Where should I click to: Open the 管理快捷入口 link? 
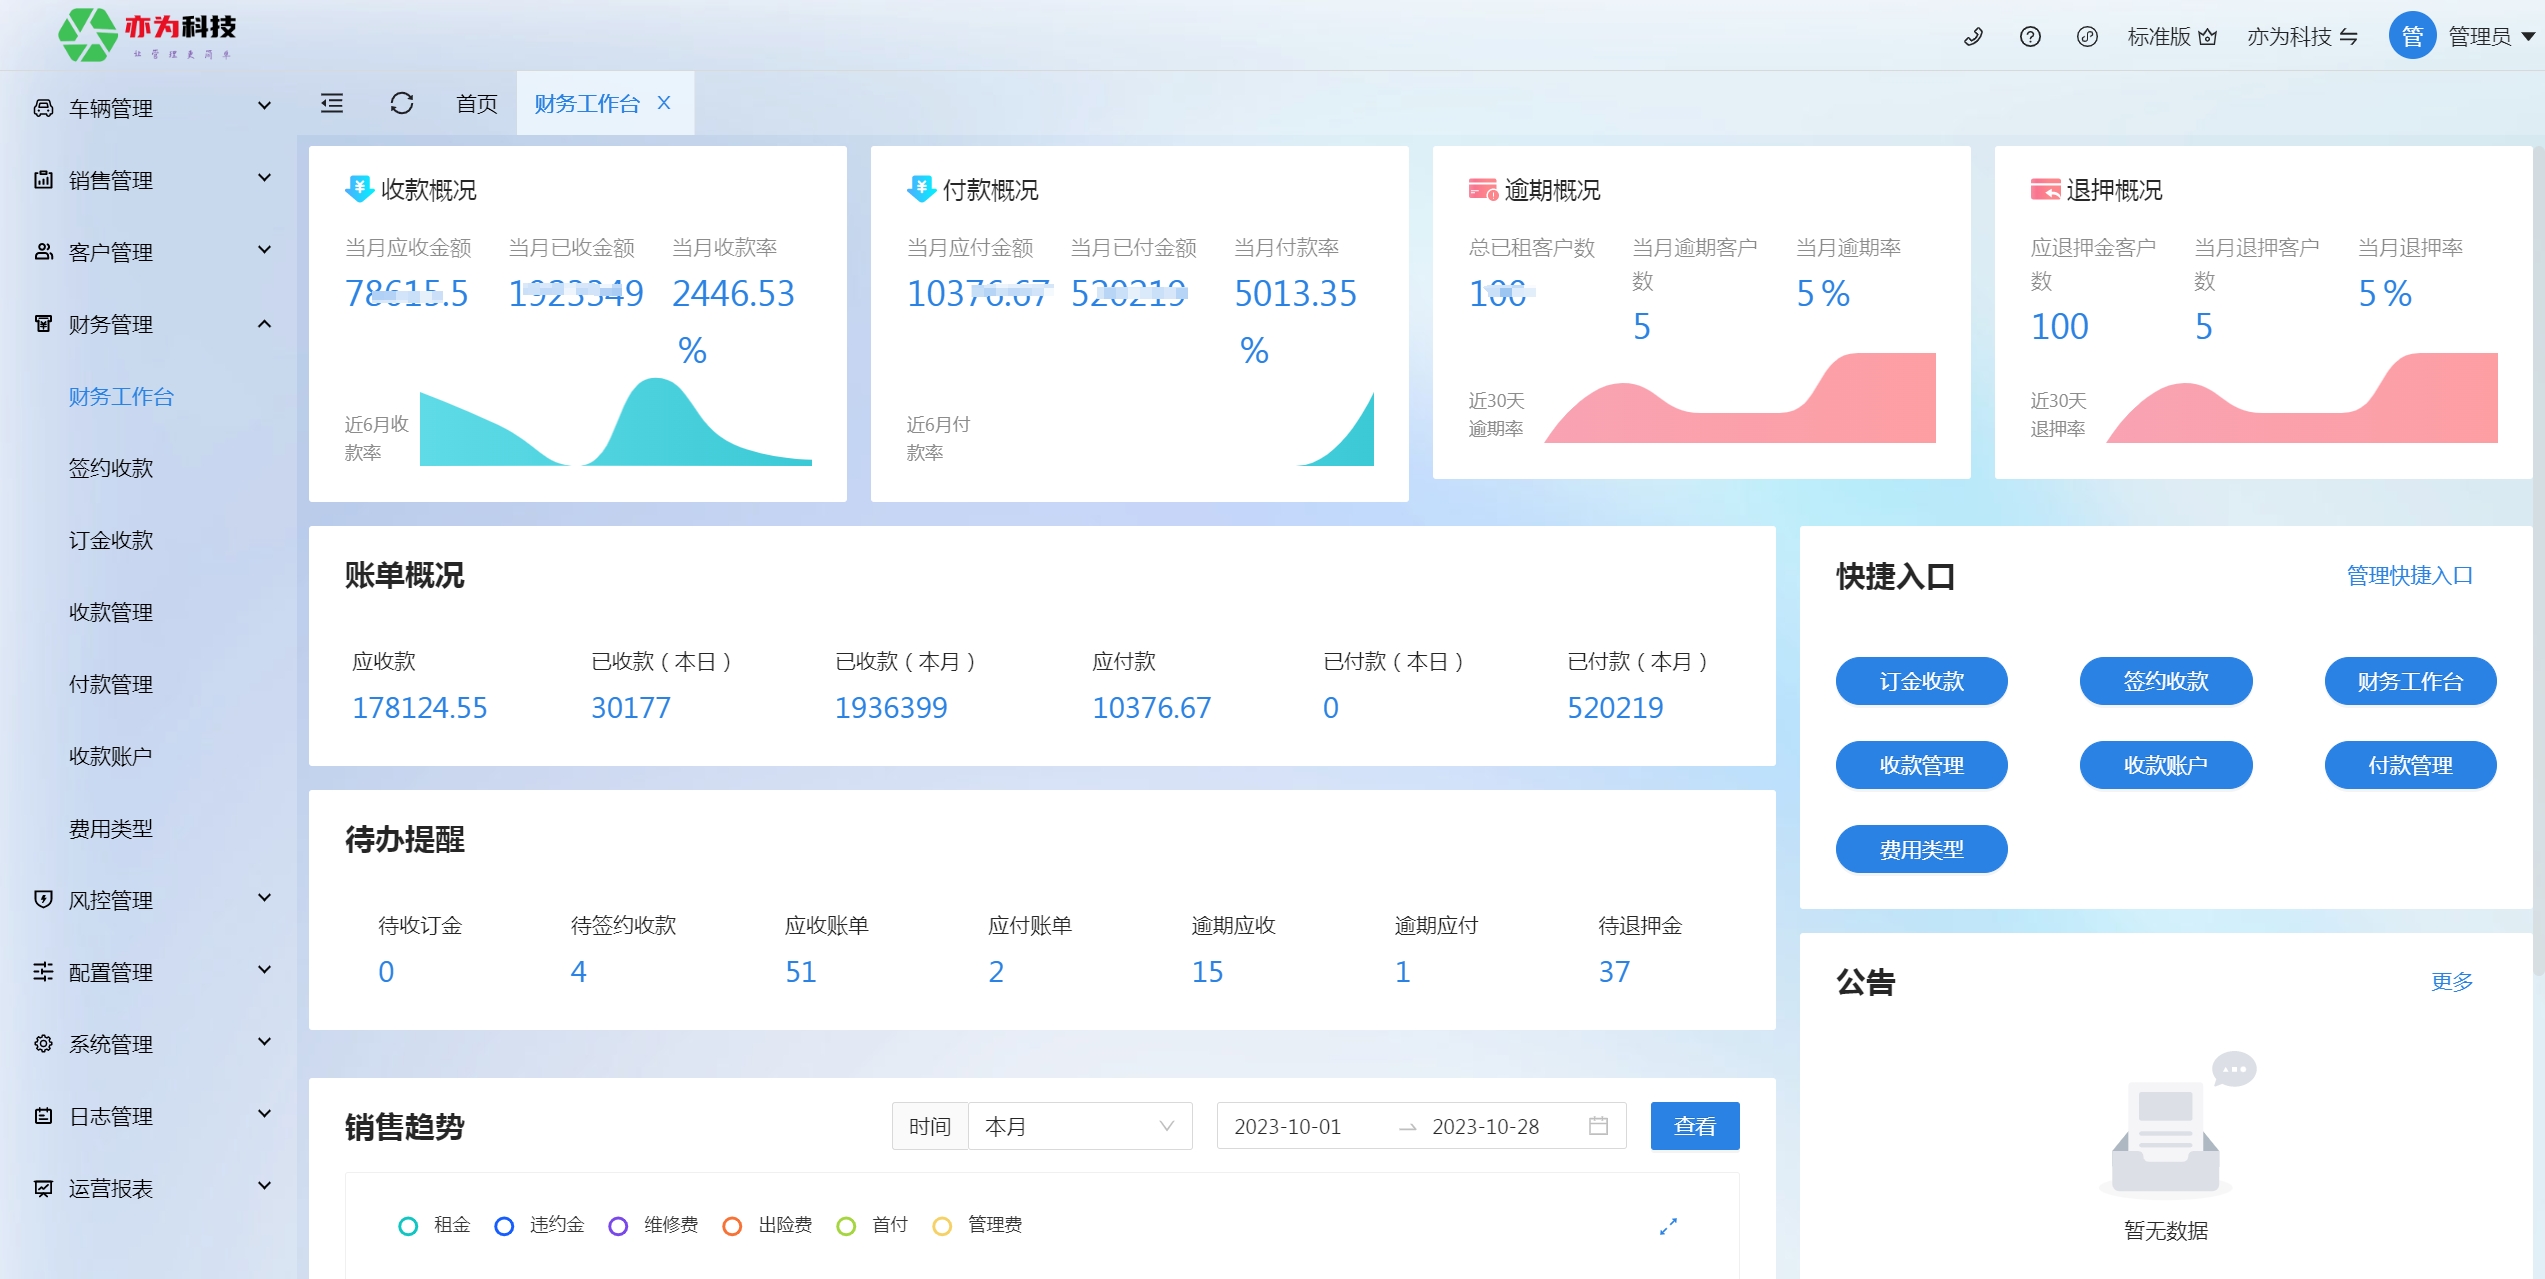pyautogui.click(x=2409, y=575)
